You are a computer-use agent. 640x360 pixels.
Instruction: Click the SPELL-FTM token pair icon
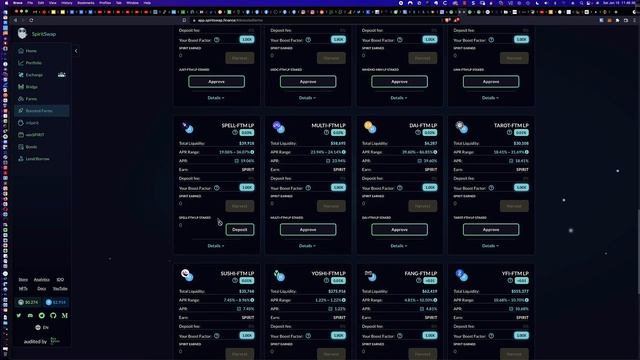(187, 127)
